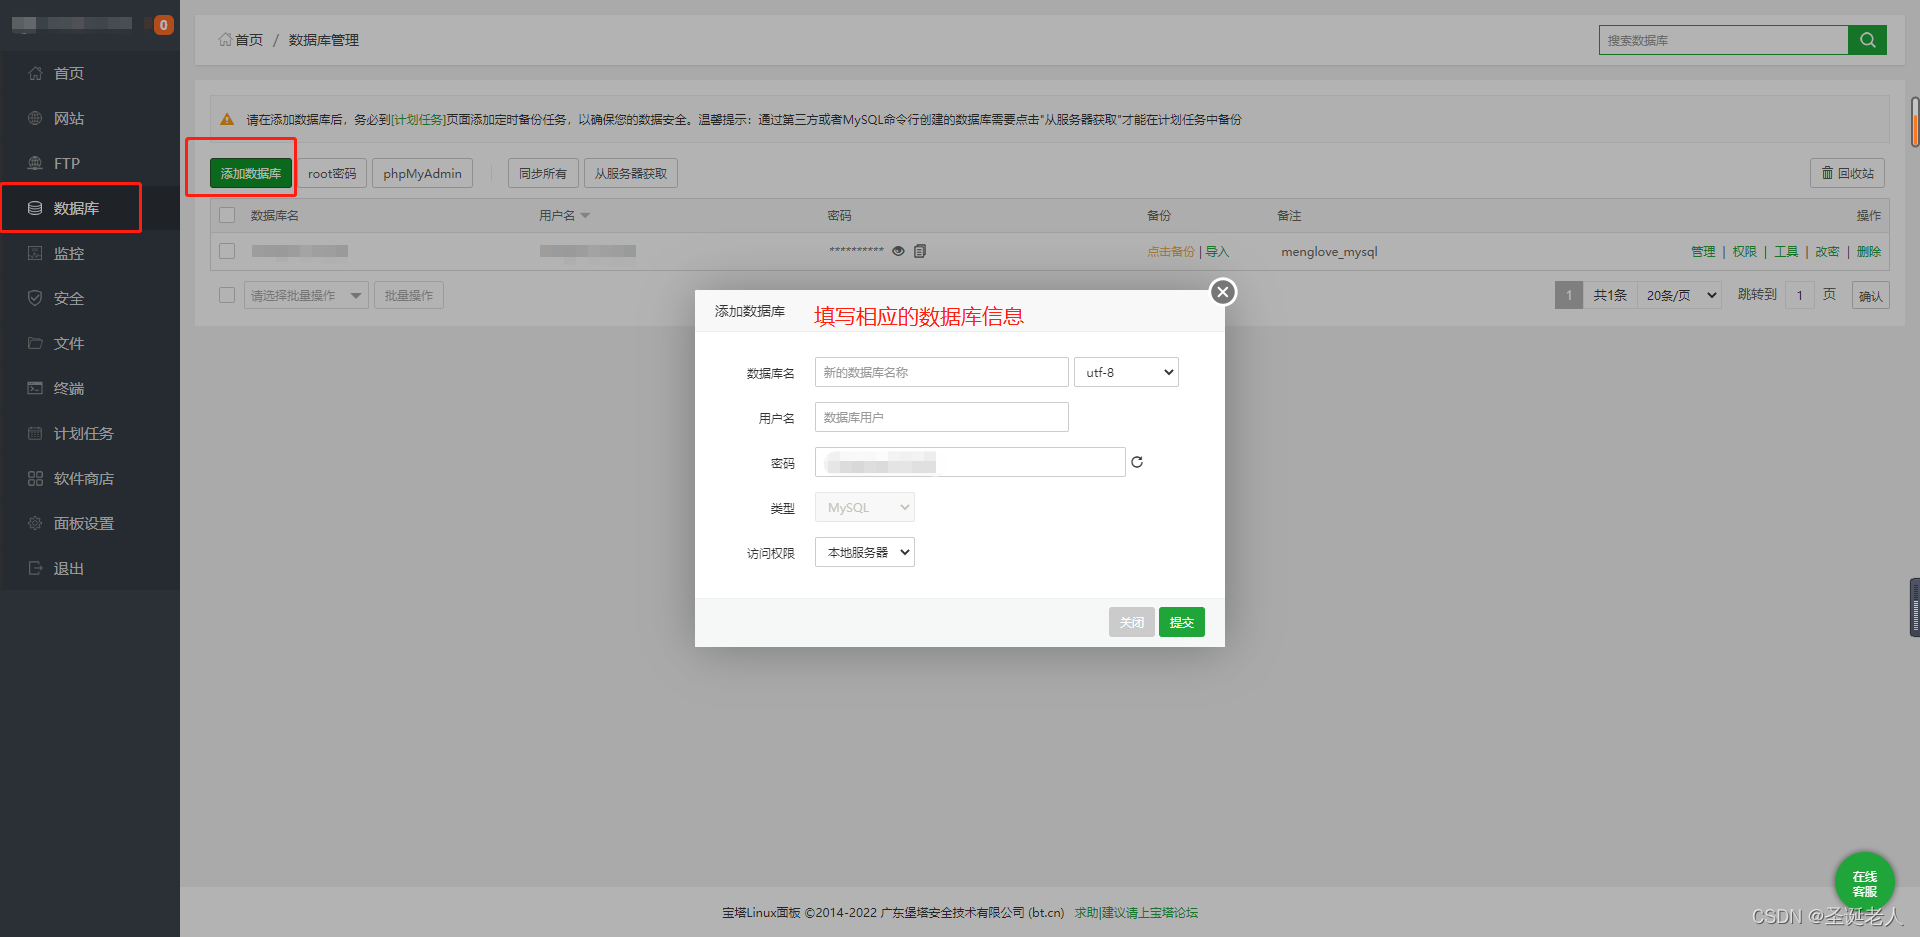Click the green search magnifier button
Image resolution: width=1920 pixels, height=937 pixels.
click(1867, 40)
